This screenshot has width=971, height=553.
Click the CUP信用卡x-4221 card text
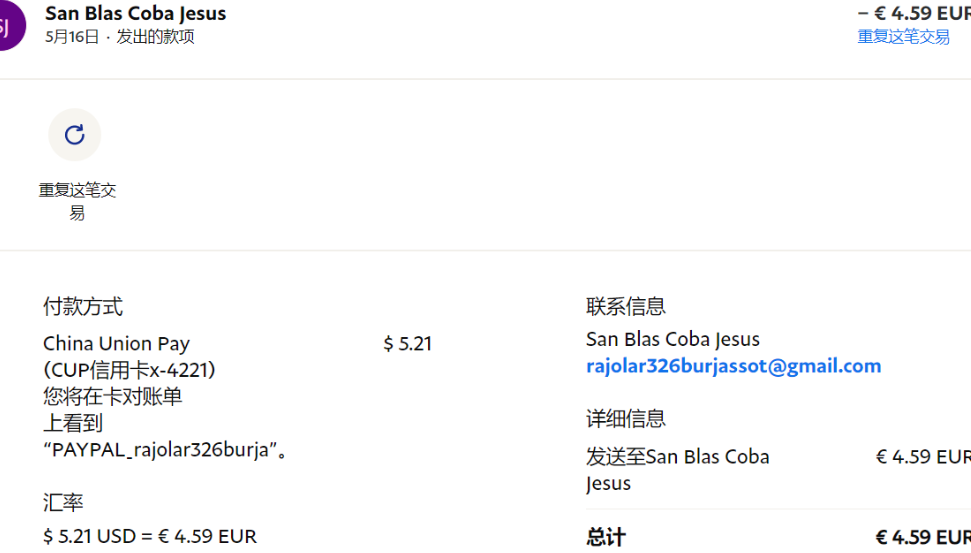click(129, 370)
